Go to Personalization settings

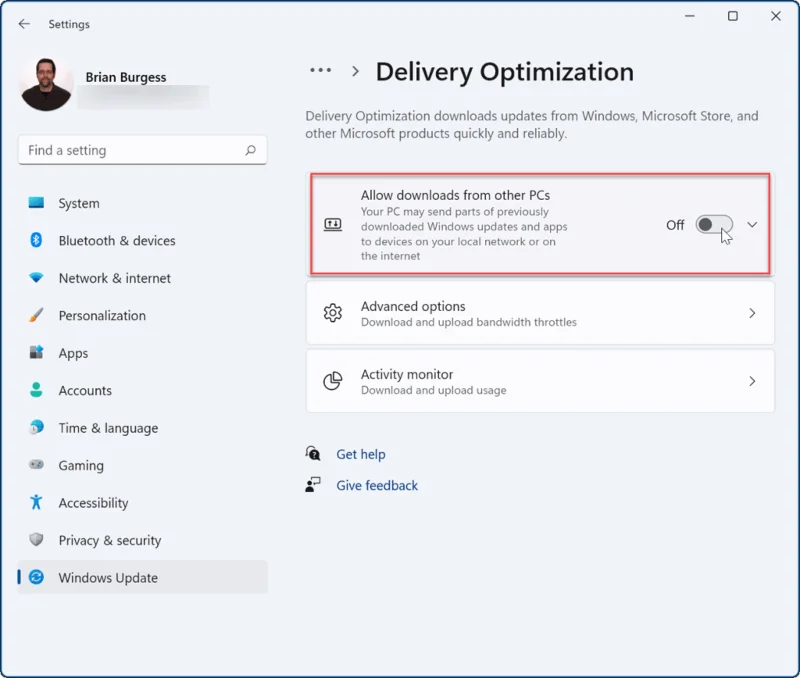pos(143,315)
